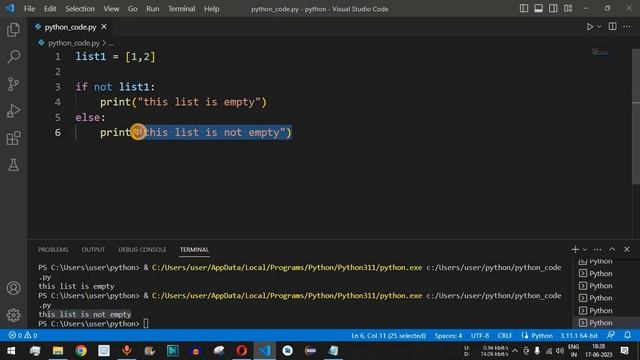Open the Accounts menu icon
The width and height of the screenshot is (640, 360).
pyautogui.click(x=13, y=288)
